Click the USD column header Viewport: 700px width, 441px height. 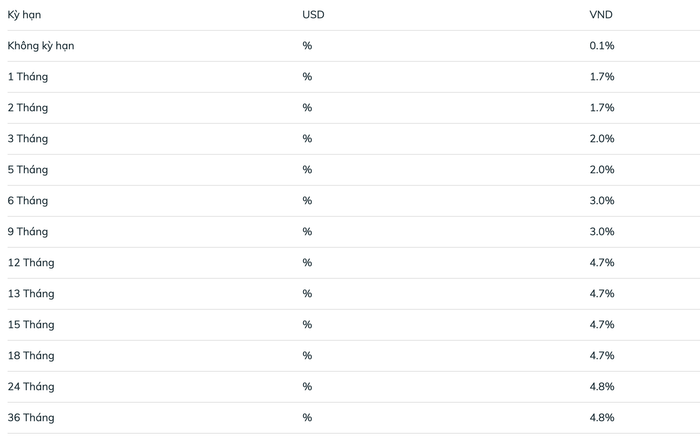coord(313,15)
